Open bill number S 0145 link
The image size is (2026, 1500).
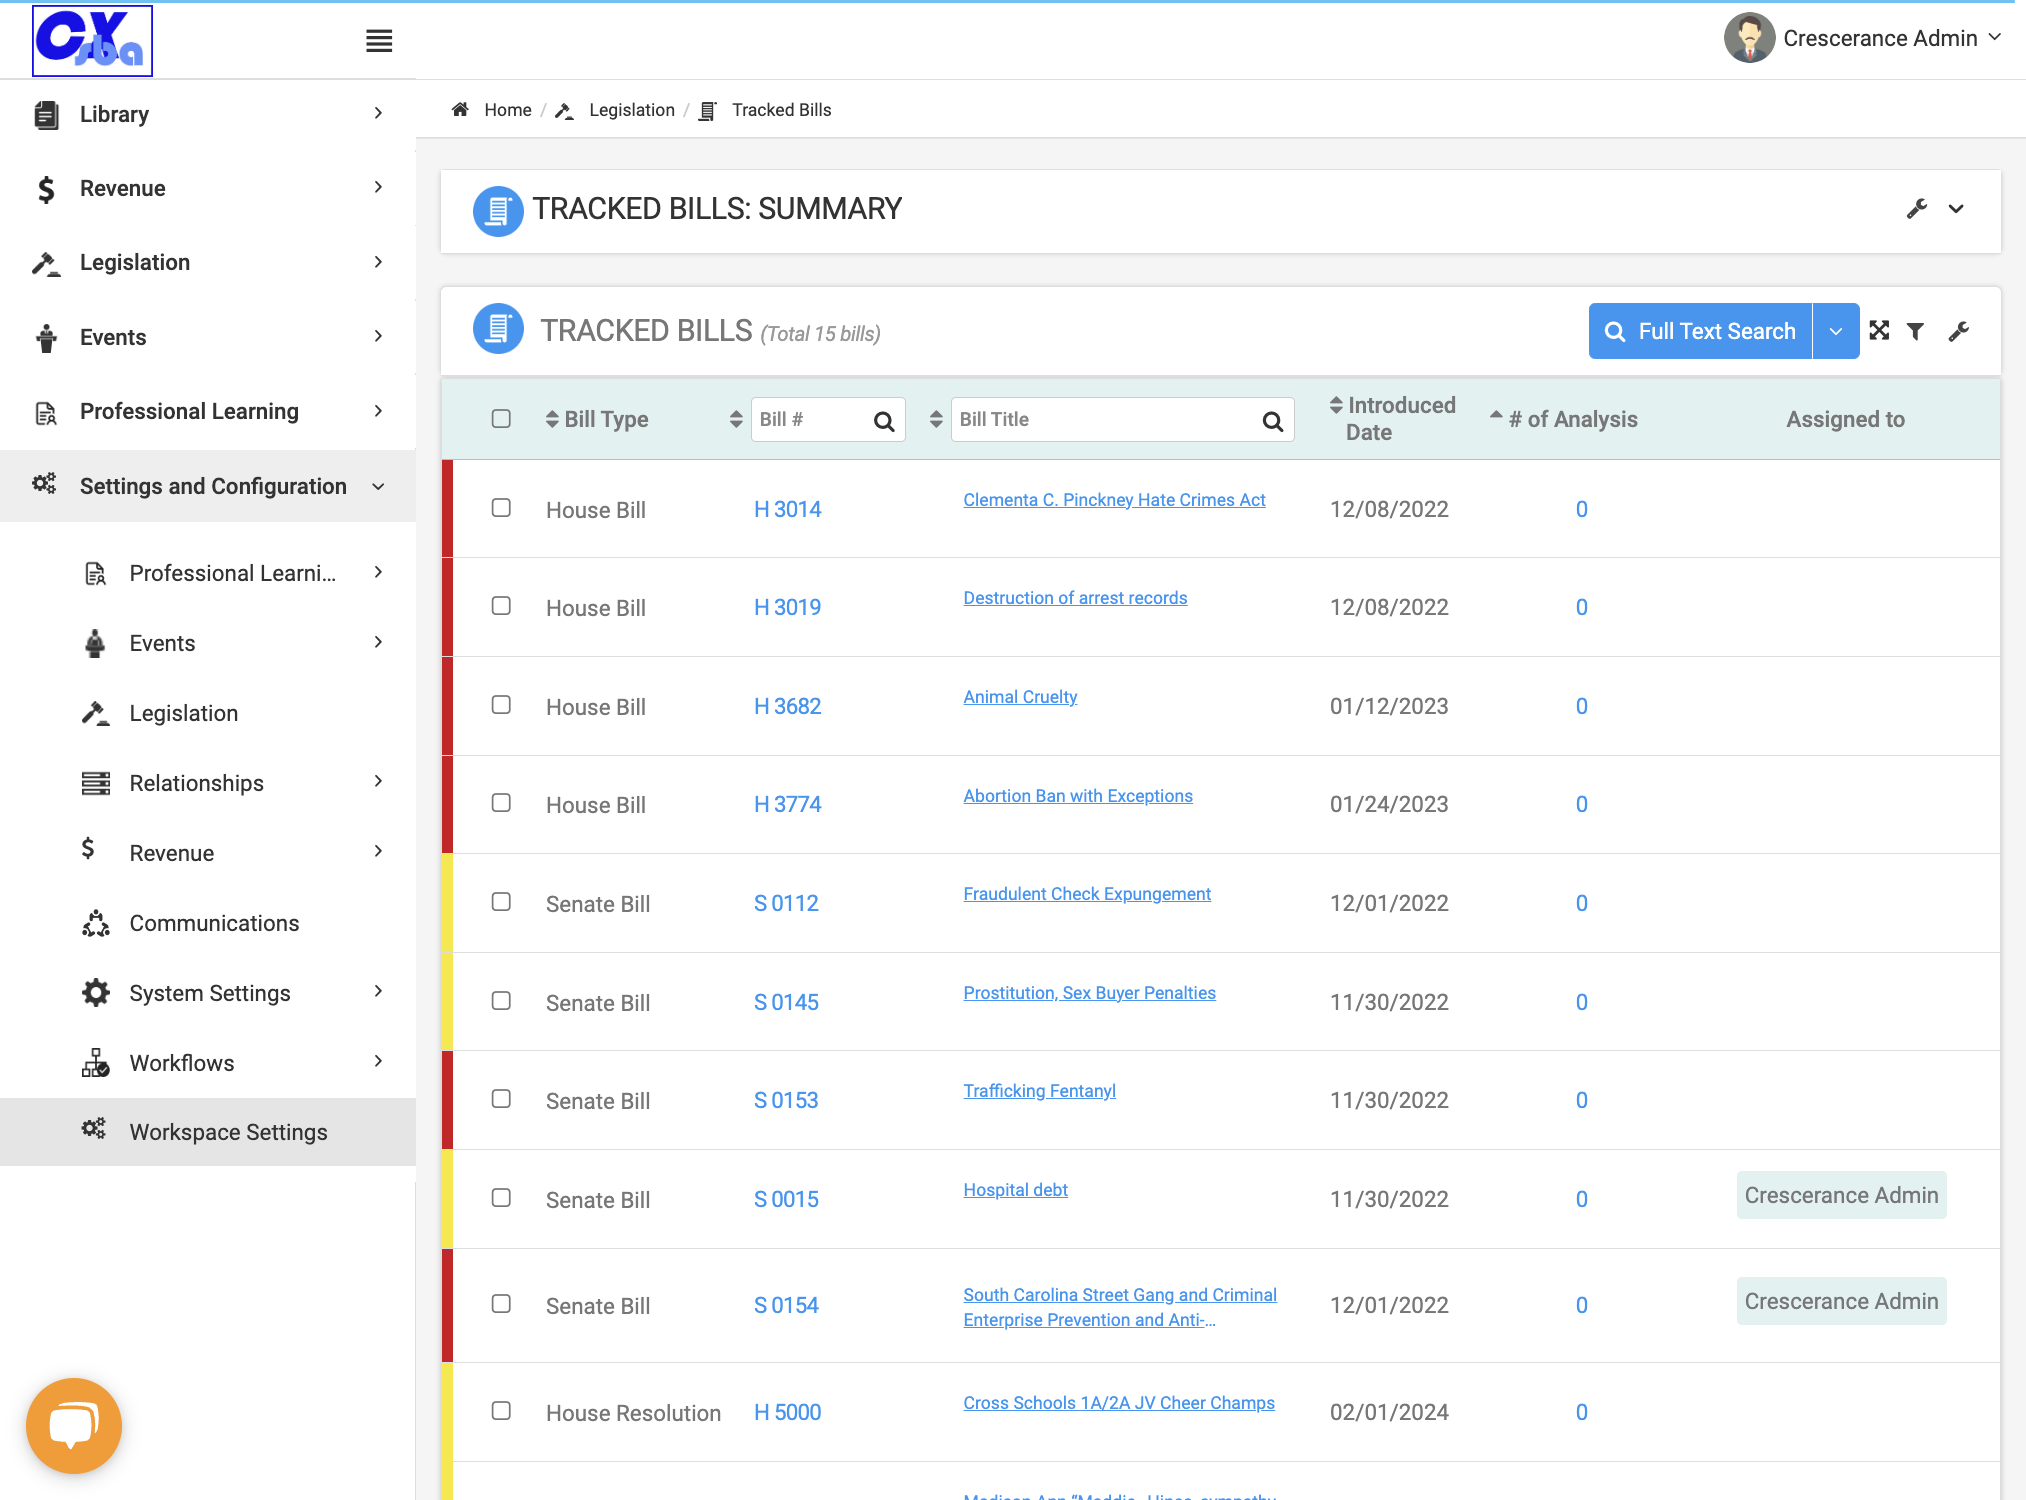tap(786, 1002)
